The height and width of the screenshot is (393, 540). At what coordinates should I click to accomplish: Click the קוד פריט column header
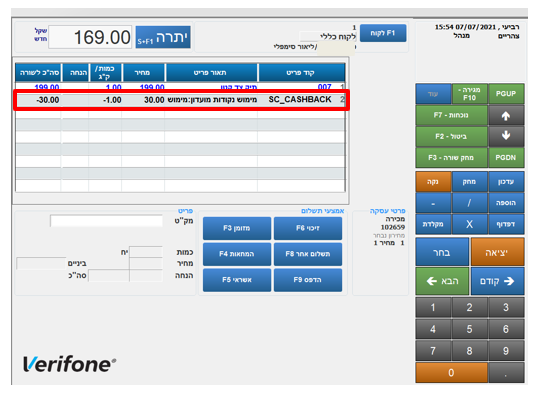point(301,73)
